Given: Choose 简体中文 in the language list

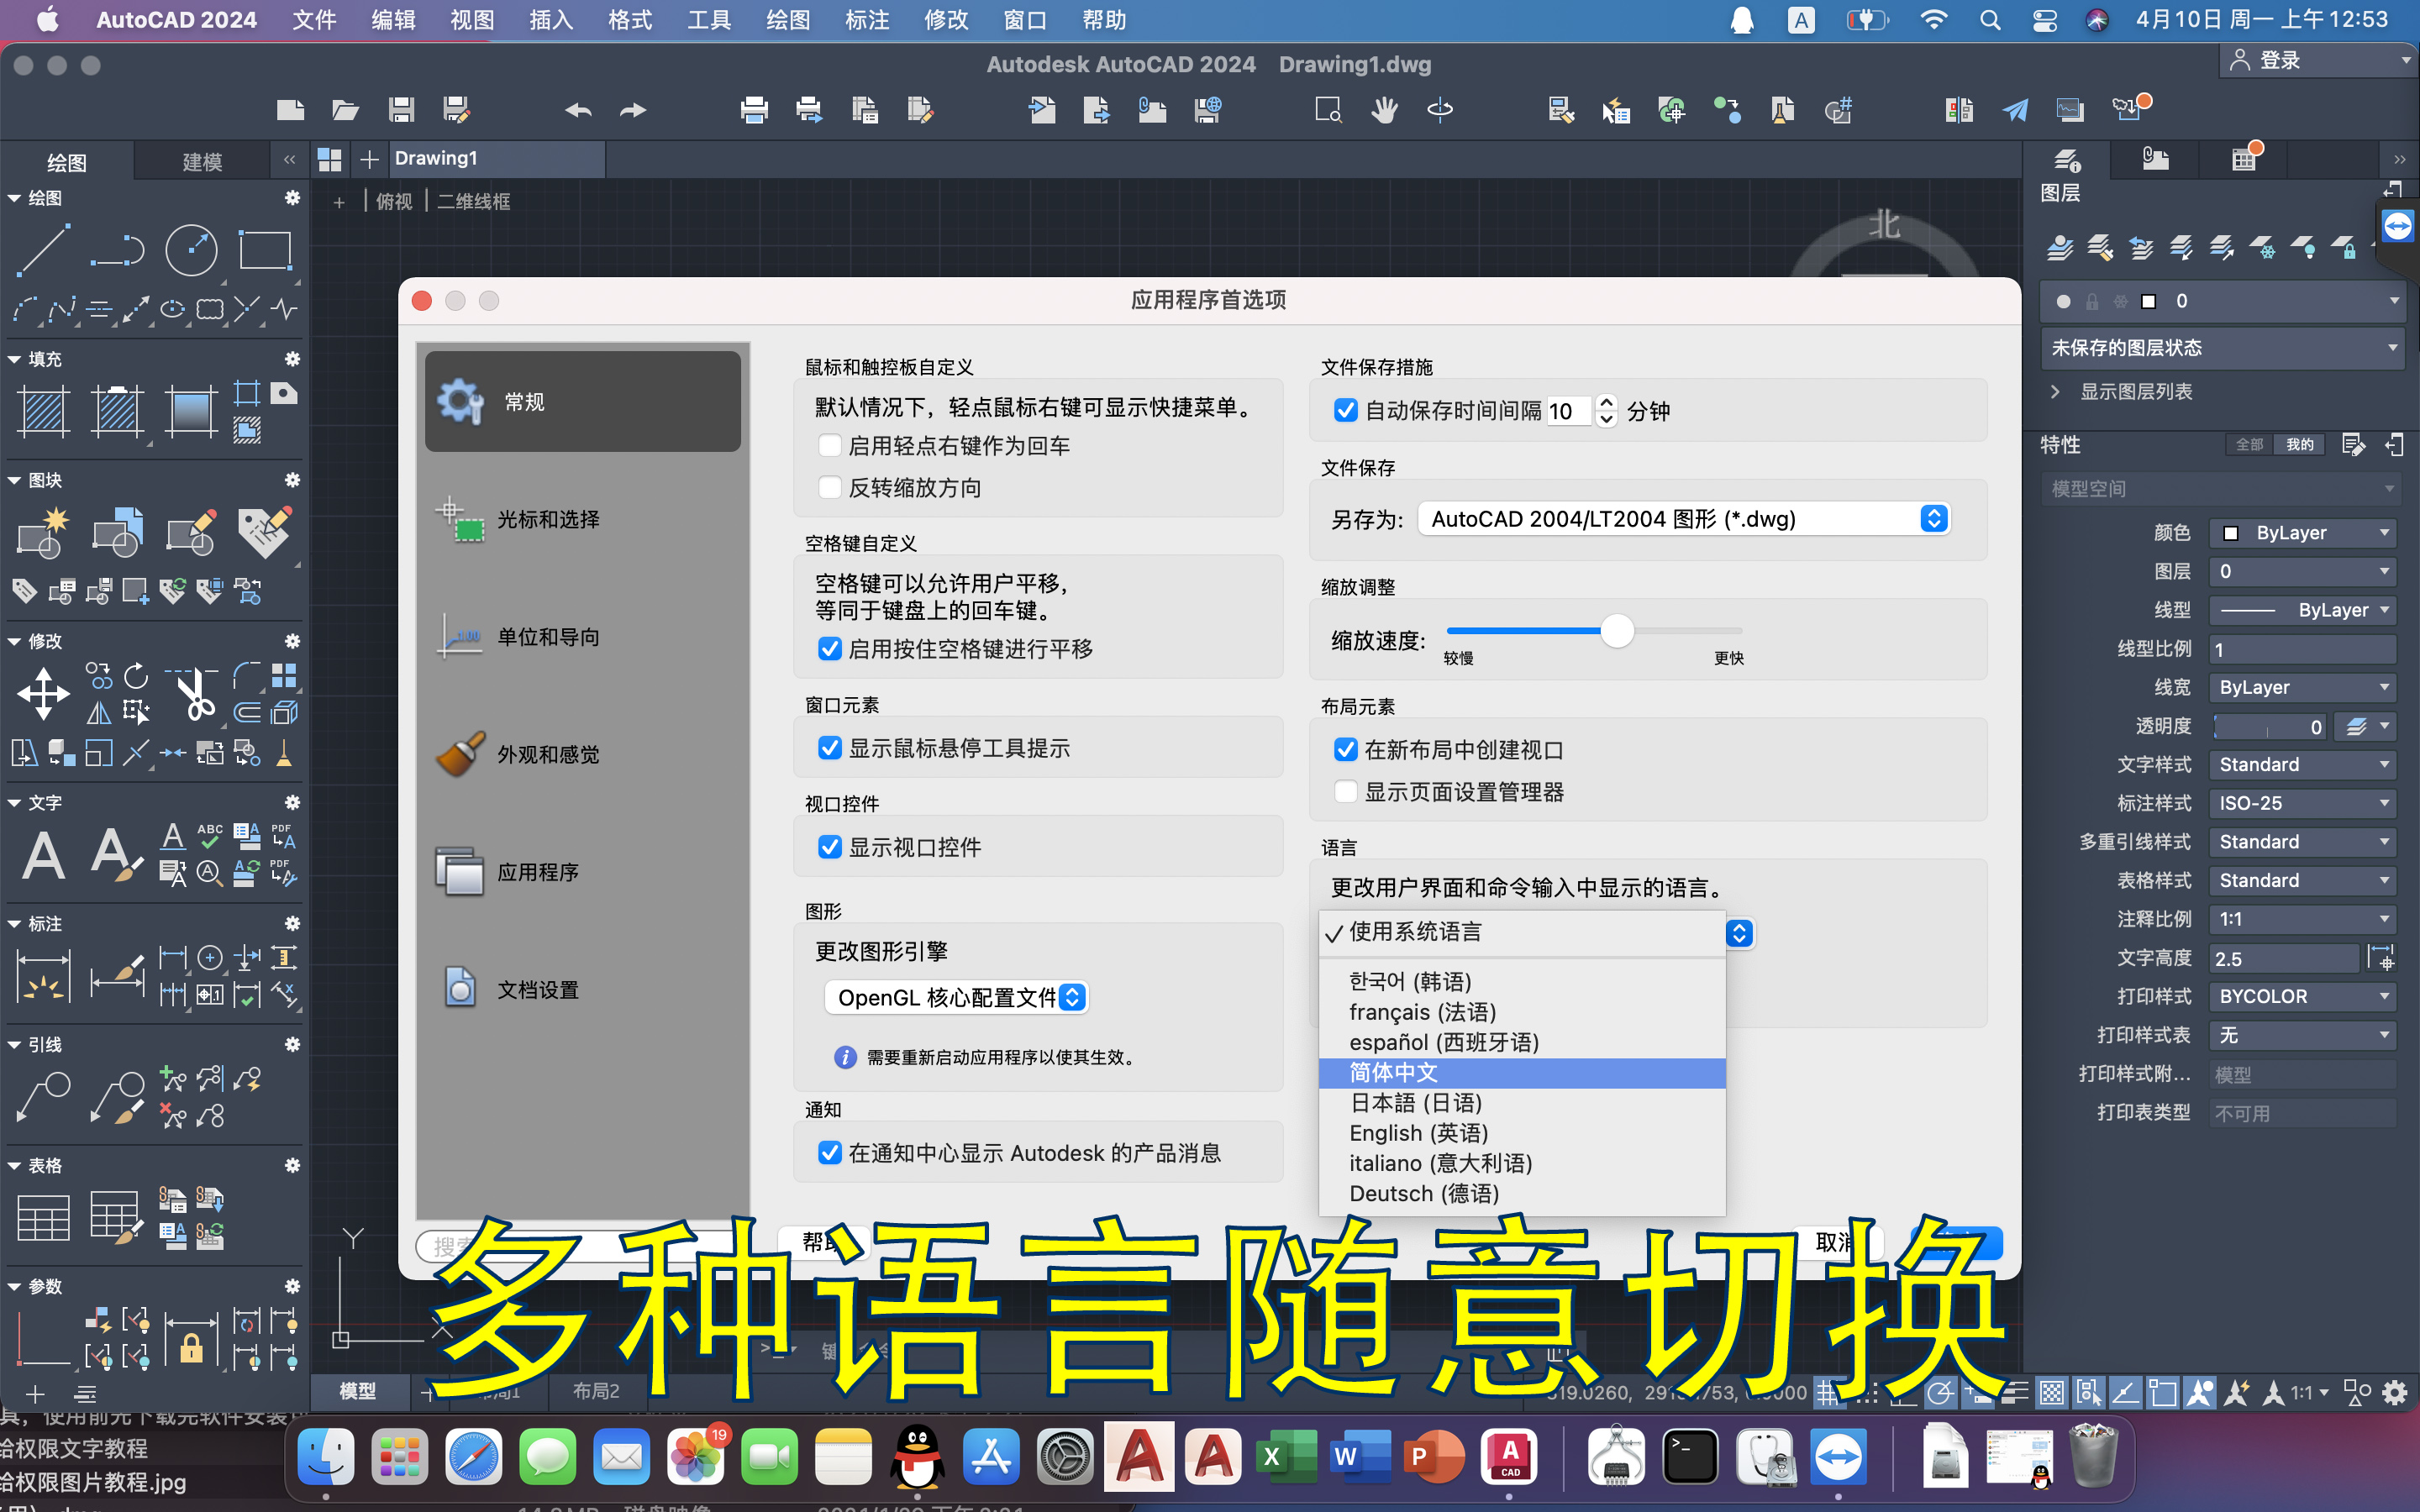Looking at the screenshot, I should (1522, 1072).
